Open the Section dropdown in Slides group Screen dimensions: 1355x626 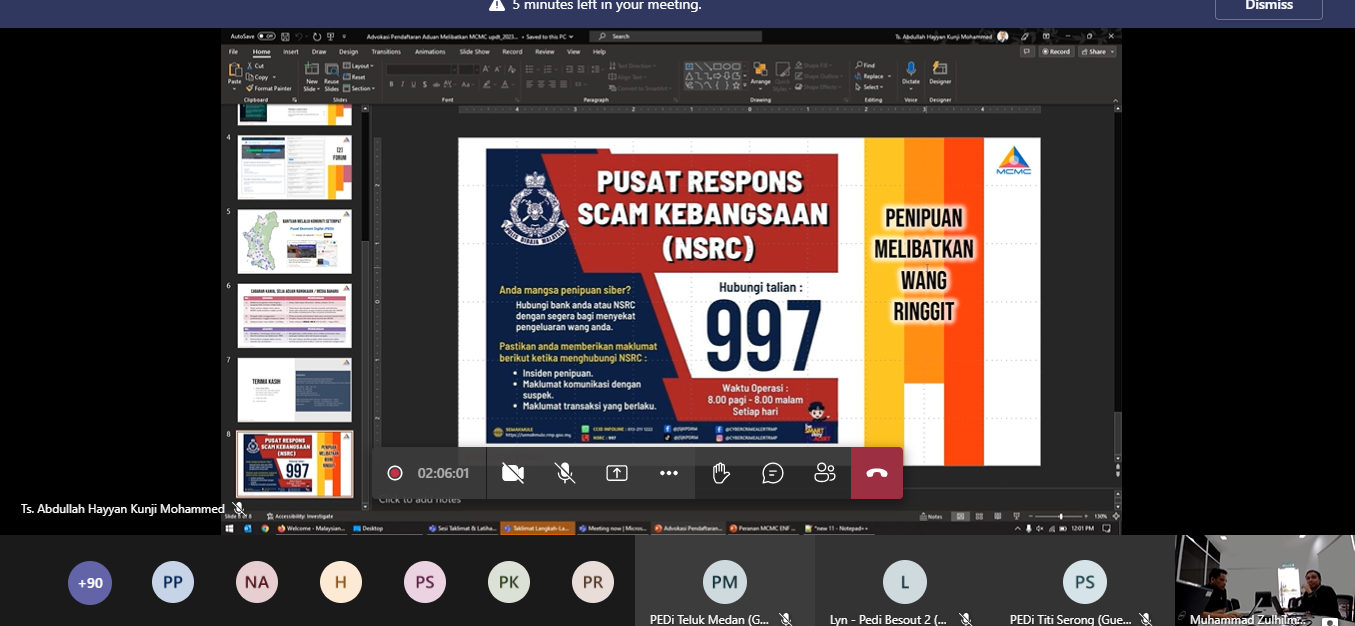360,88
